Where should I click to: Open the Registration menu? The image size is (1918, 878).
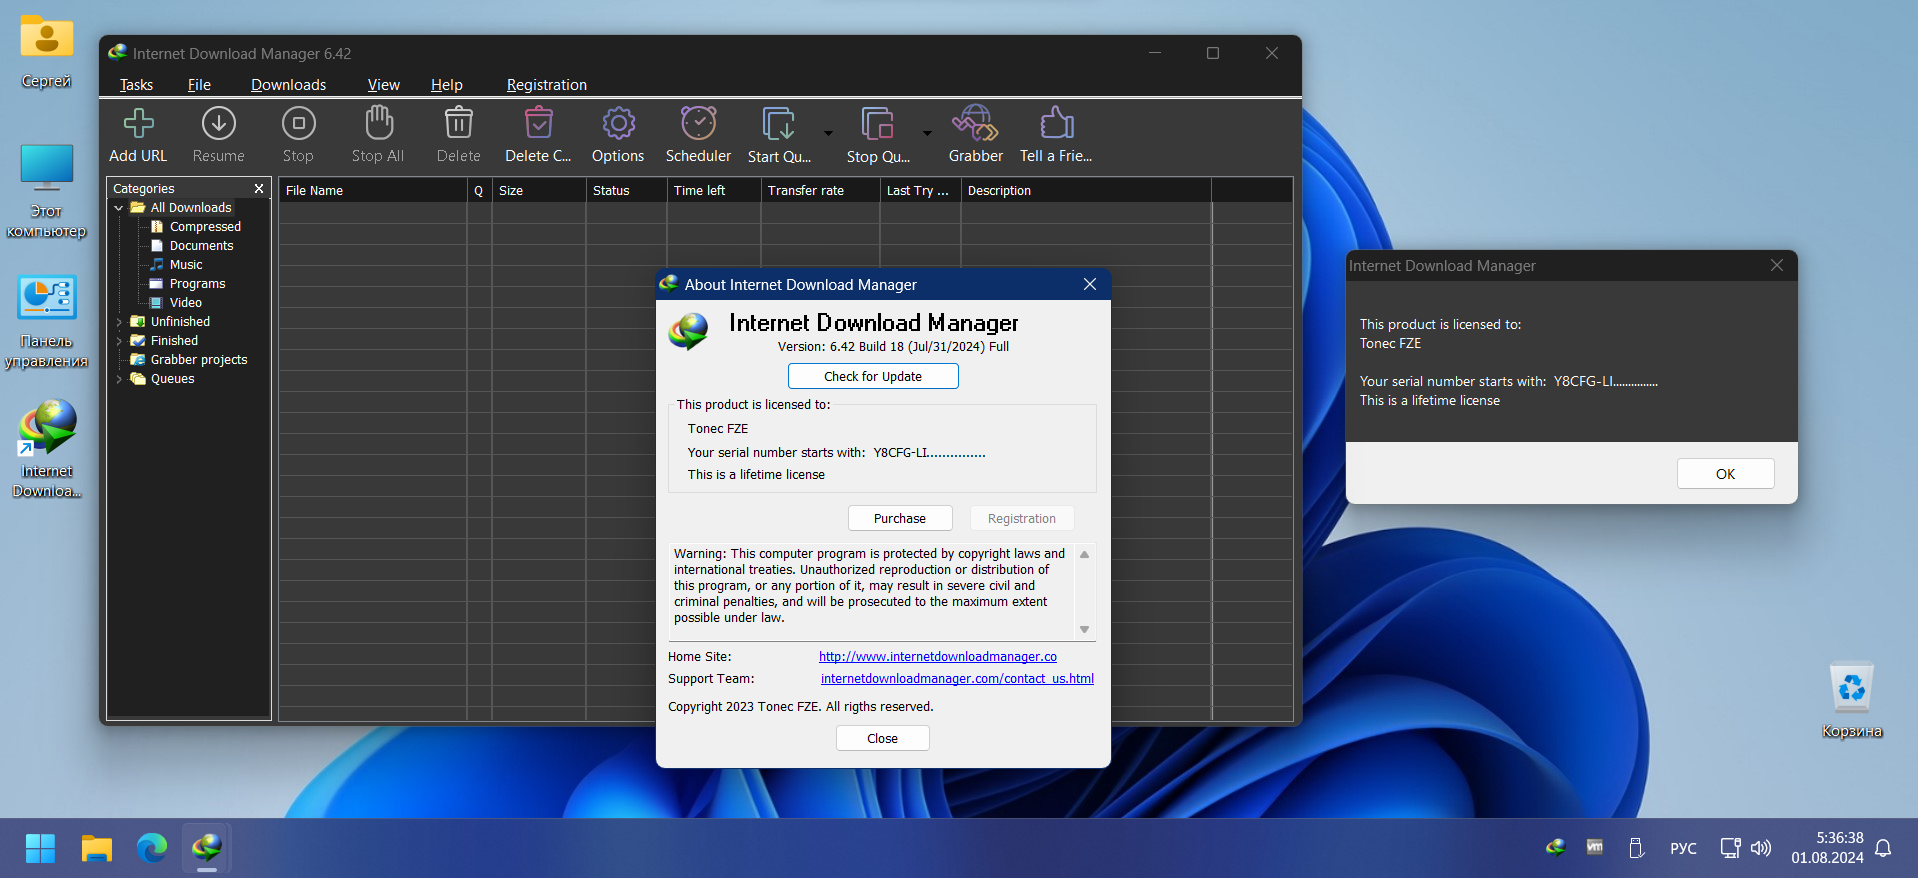pyautogui.click(x=546, y=85)
